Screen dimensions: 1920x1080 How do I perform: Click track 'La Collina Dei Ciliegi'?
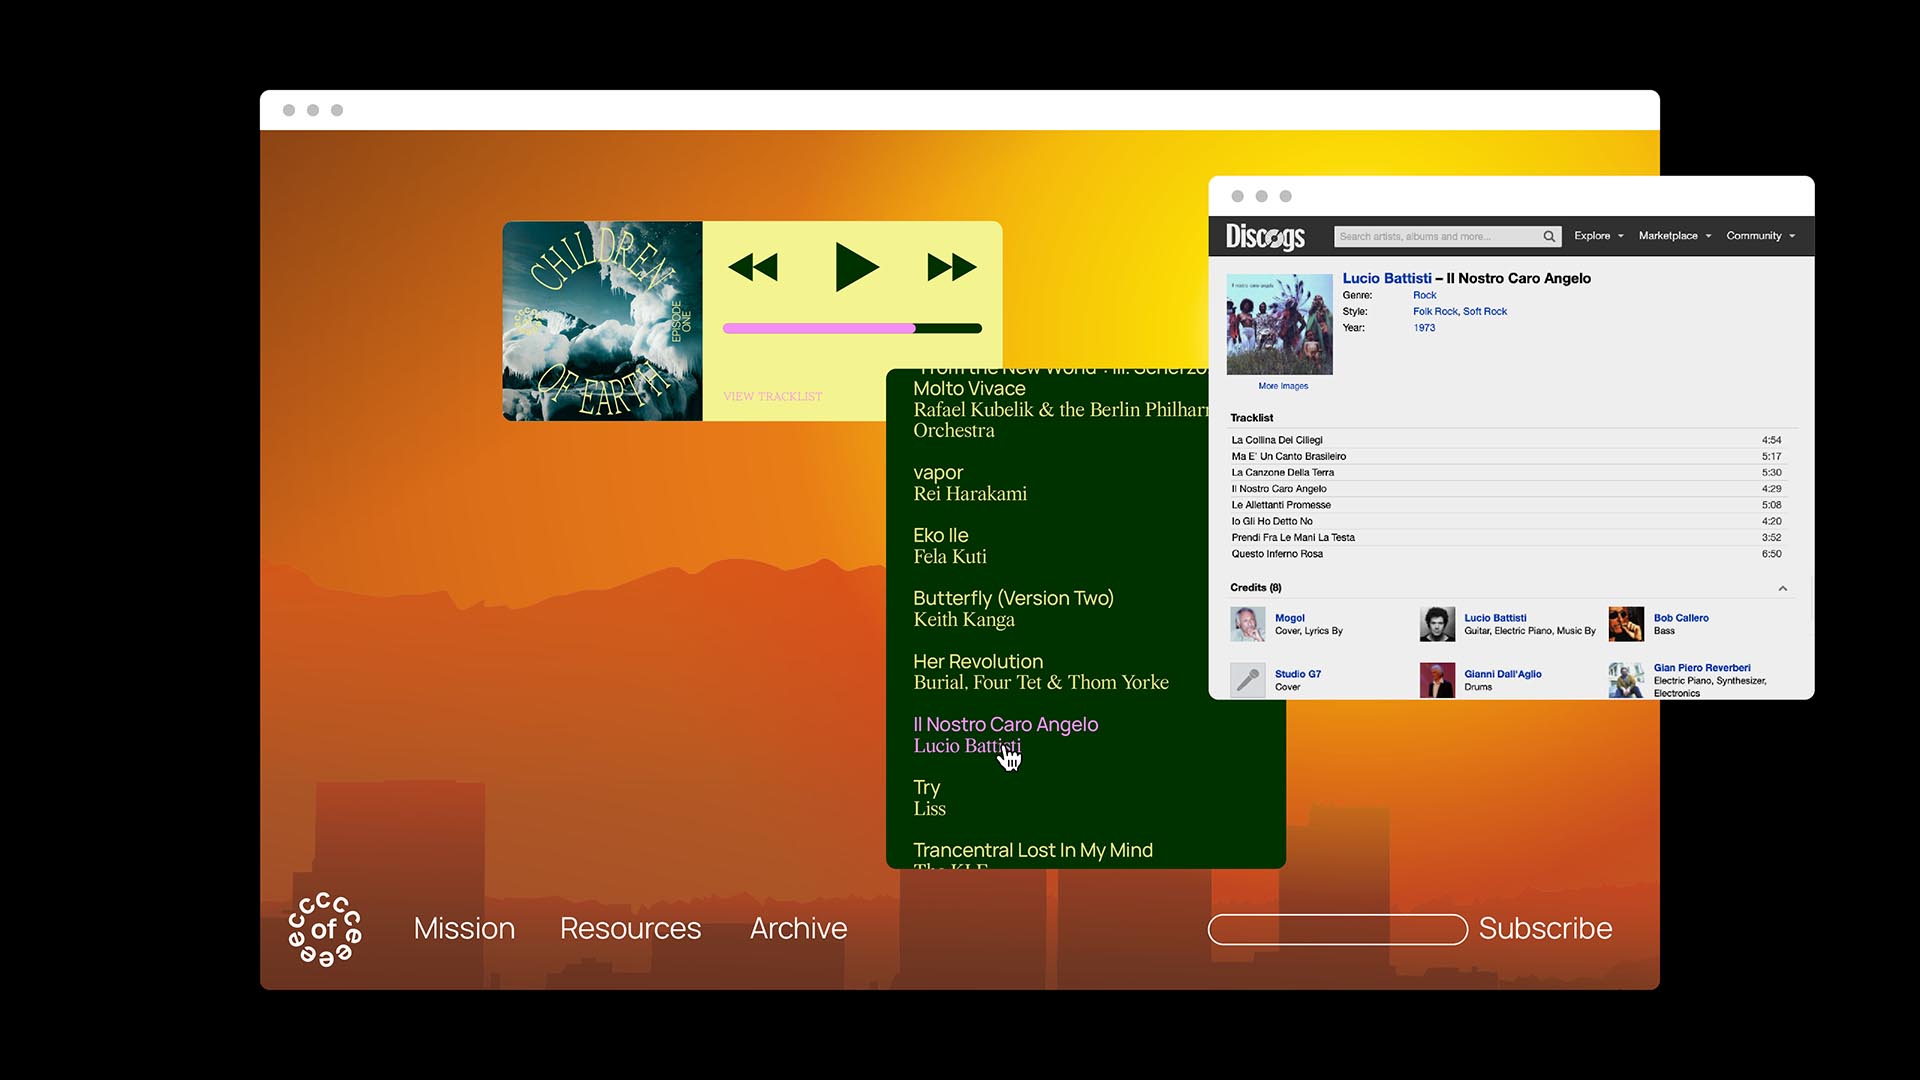pyautogui.click(x=1506, y=440)
